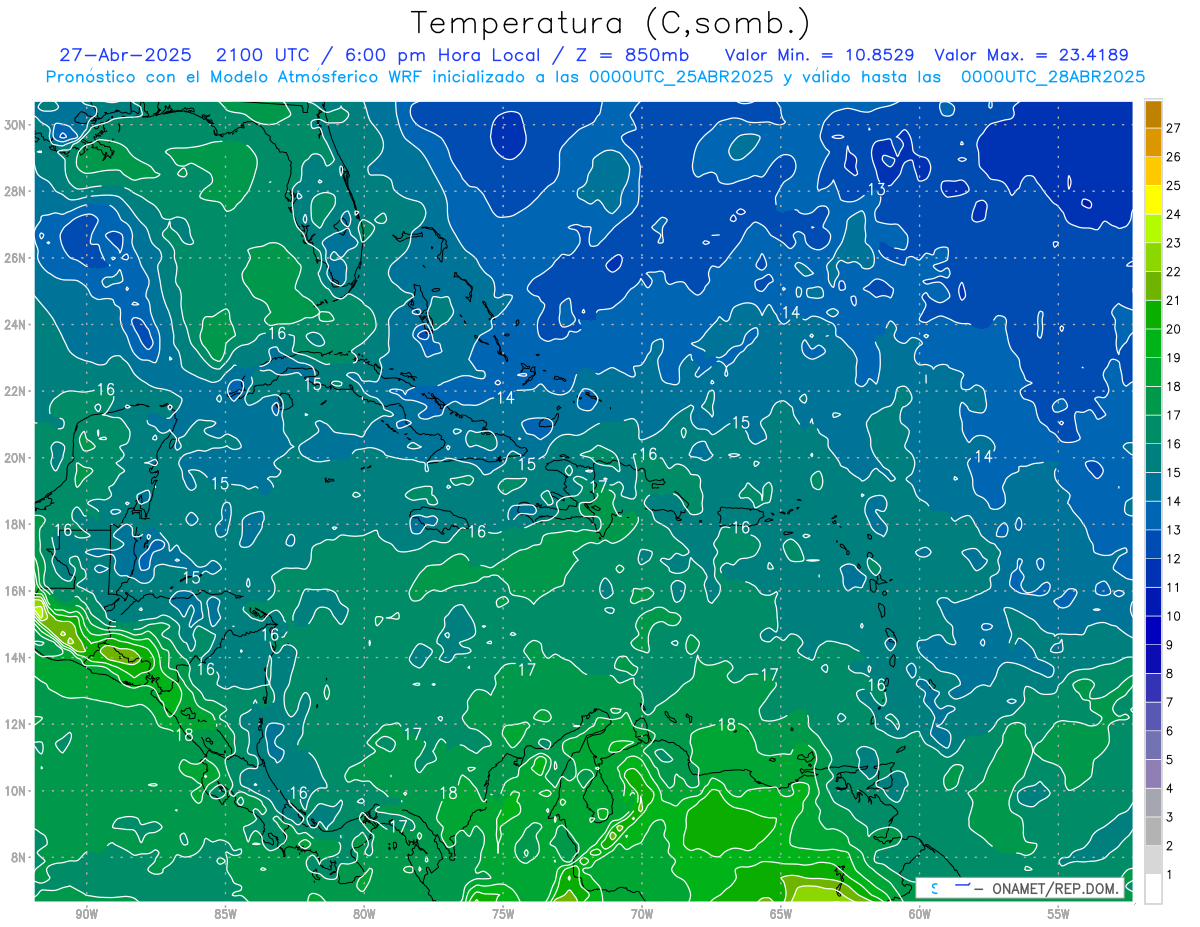Image resolution: width=1200 pixels, height=927 pixels.
Task: Click the color bar label 23
Action: 1173,243
